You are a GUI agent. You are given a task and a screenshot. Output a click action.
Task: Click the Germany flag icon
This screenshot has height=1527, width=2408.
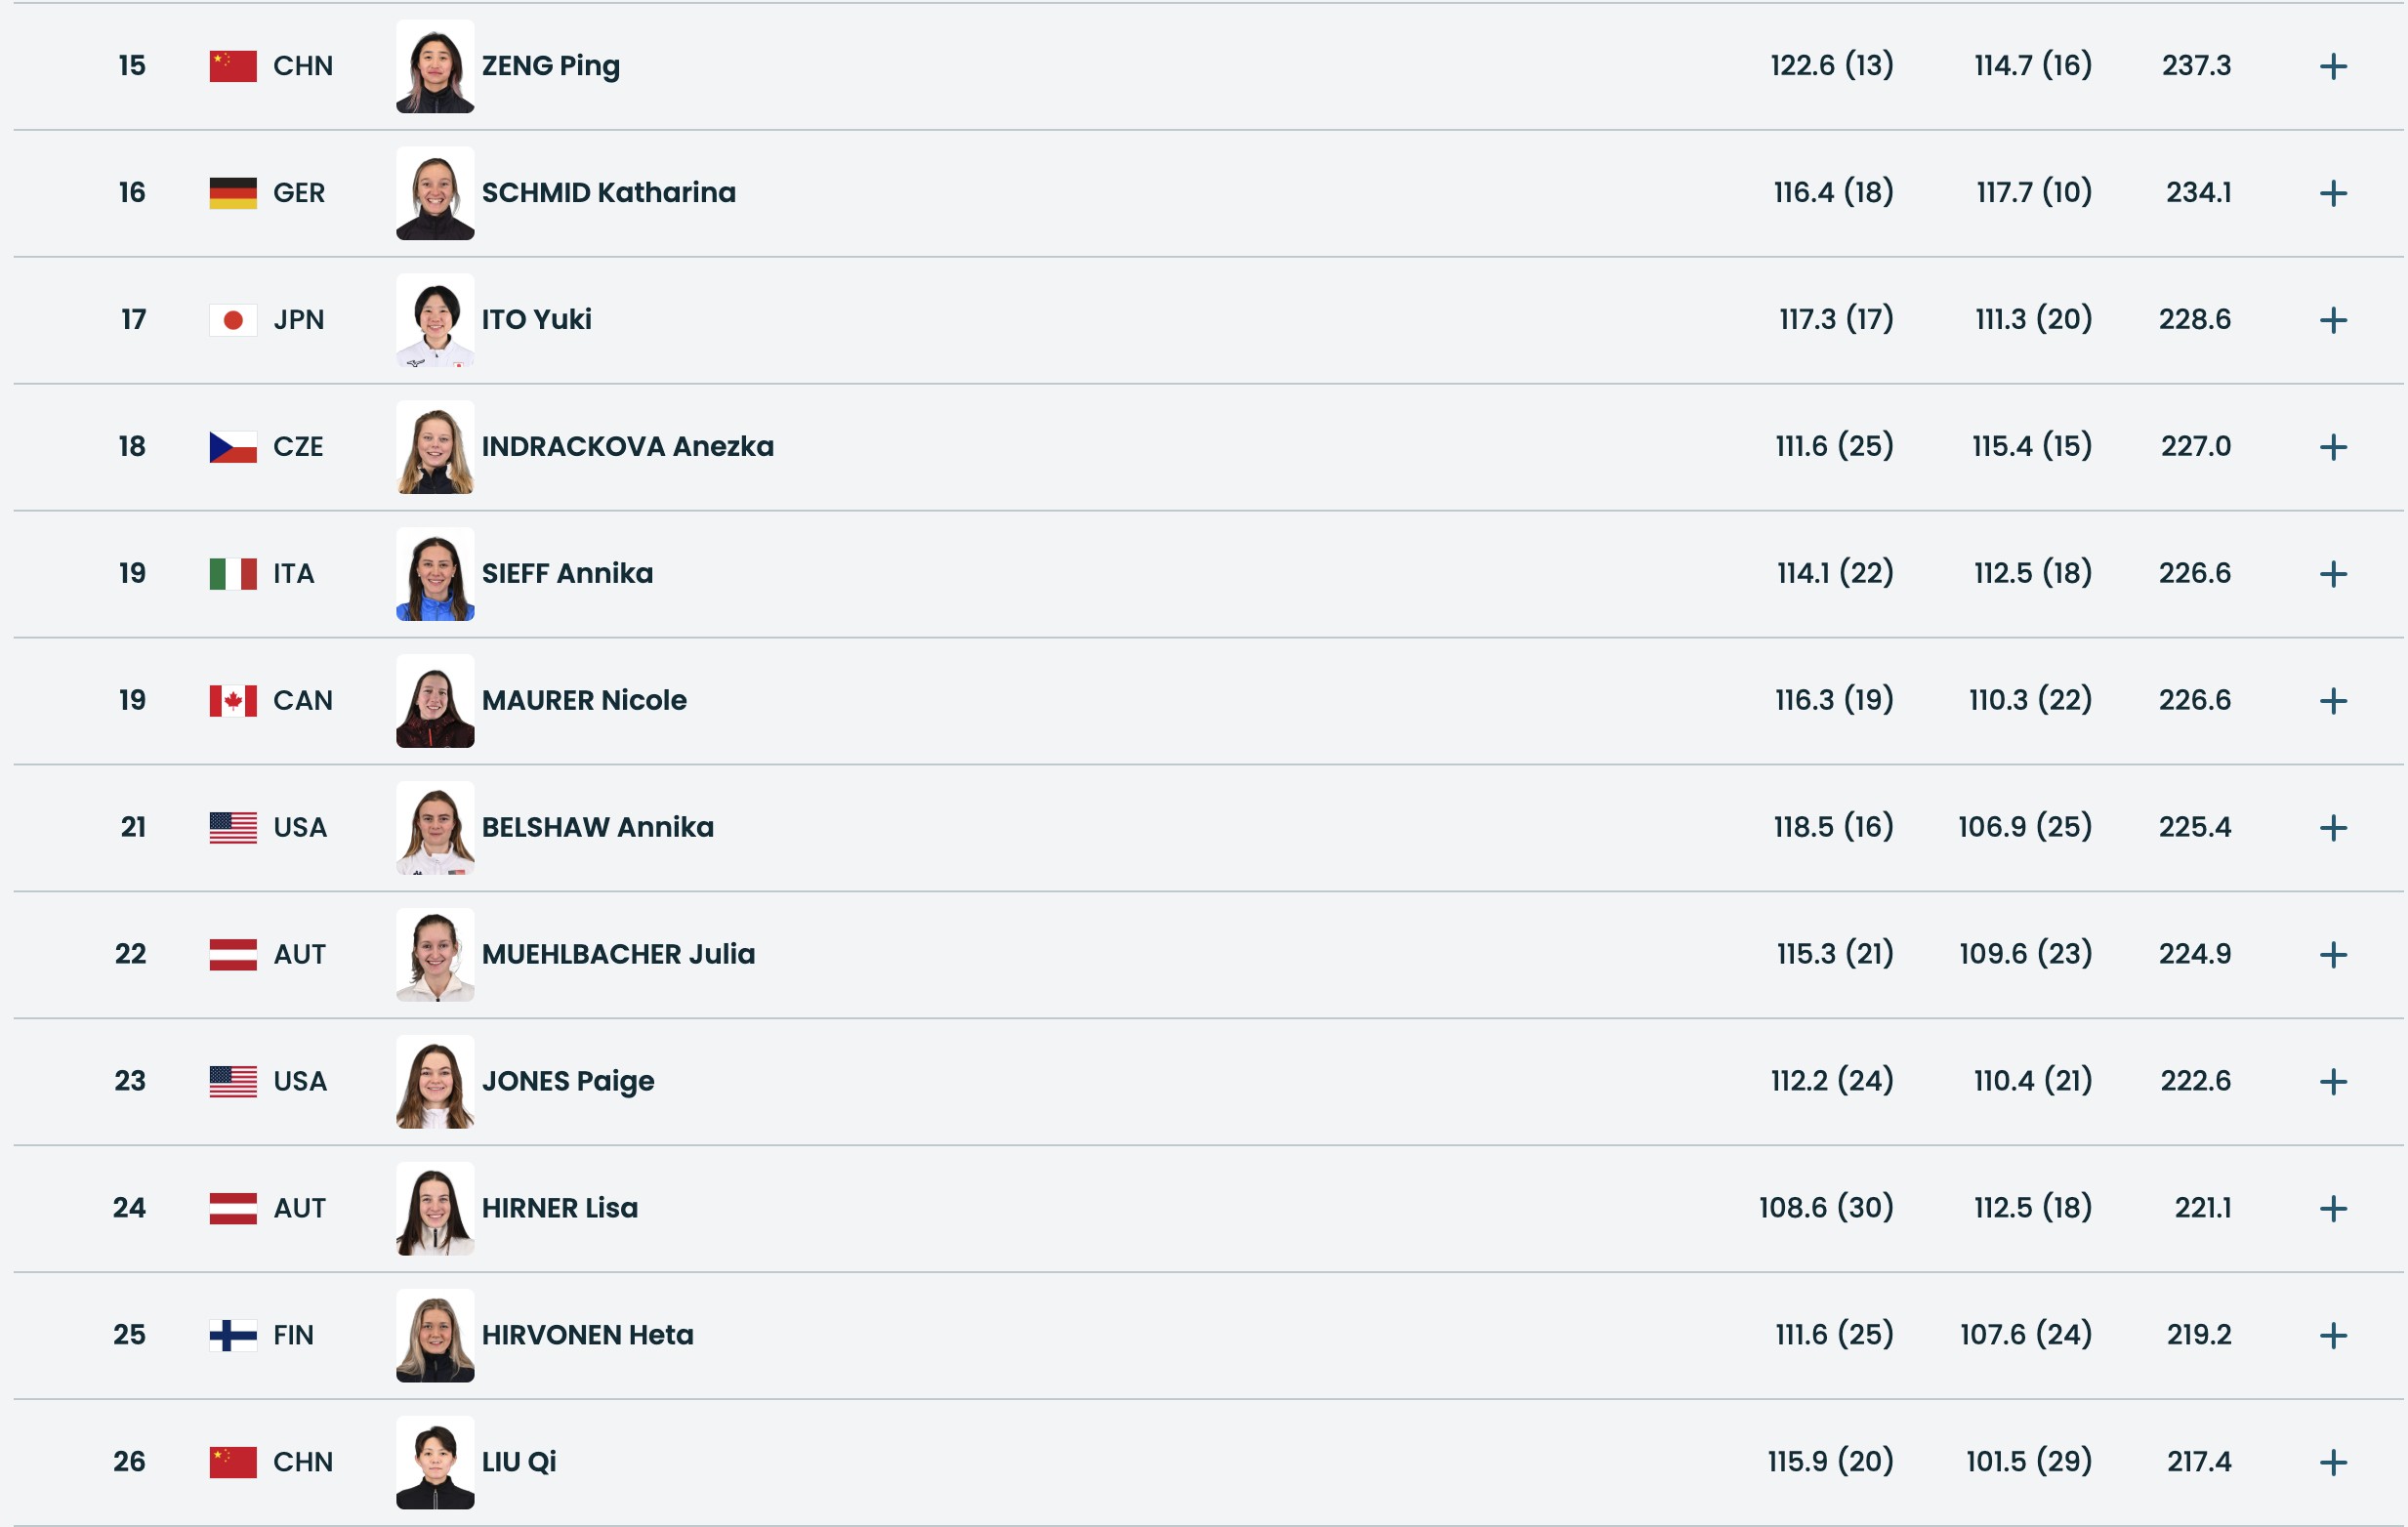(233, 194)
